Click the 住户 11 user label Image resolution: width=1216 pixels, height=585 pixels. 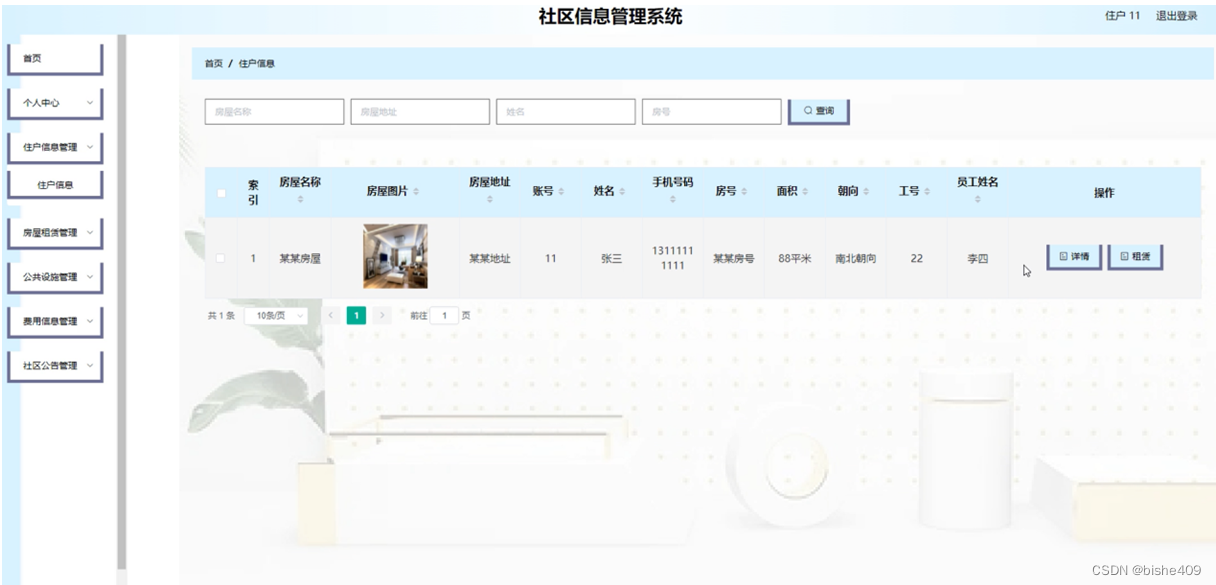(x=1122, y=16)
